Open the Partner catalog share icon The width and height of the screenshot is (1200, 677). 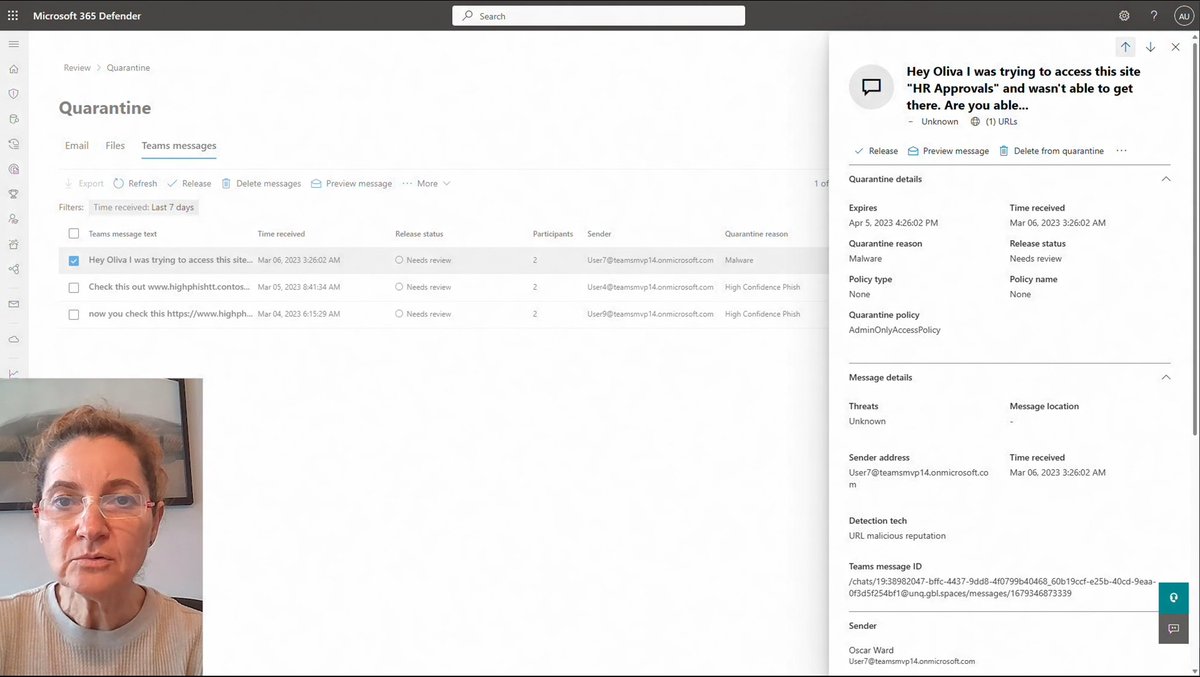(14, 269)
